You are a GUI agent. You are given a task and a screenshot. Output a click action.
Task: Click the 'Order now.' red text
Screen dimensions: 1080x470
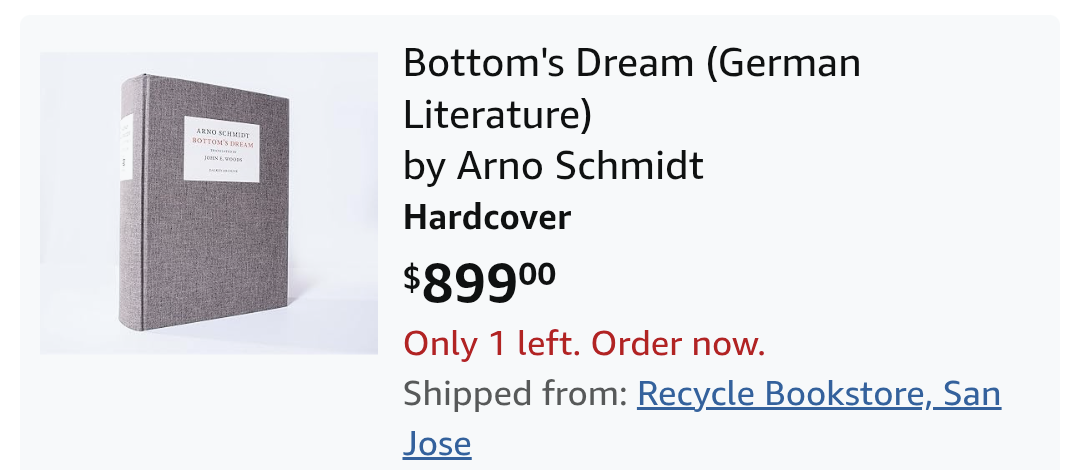coord(678,343)
